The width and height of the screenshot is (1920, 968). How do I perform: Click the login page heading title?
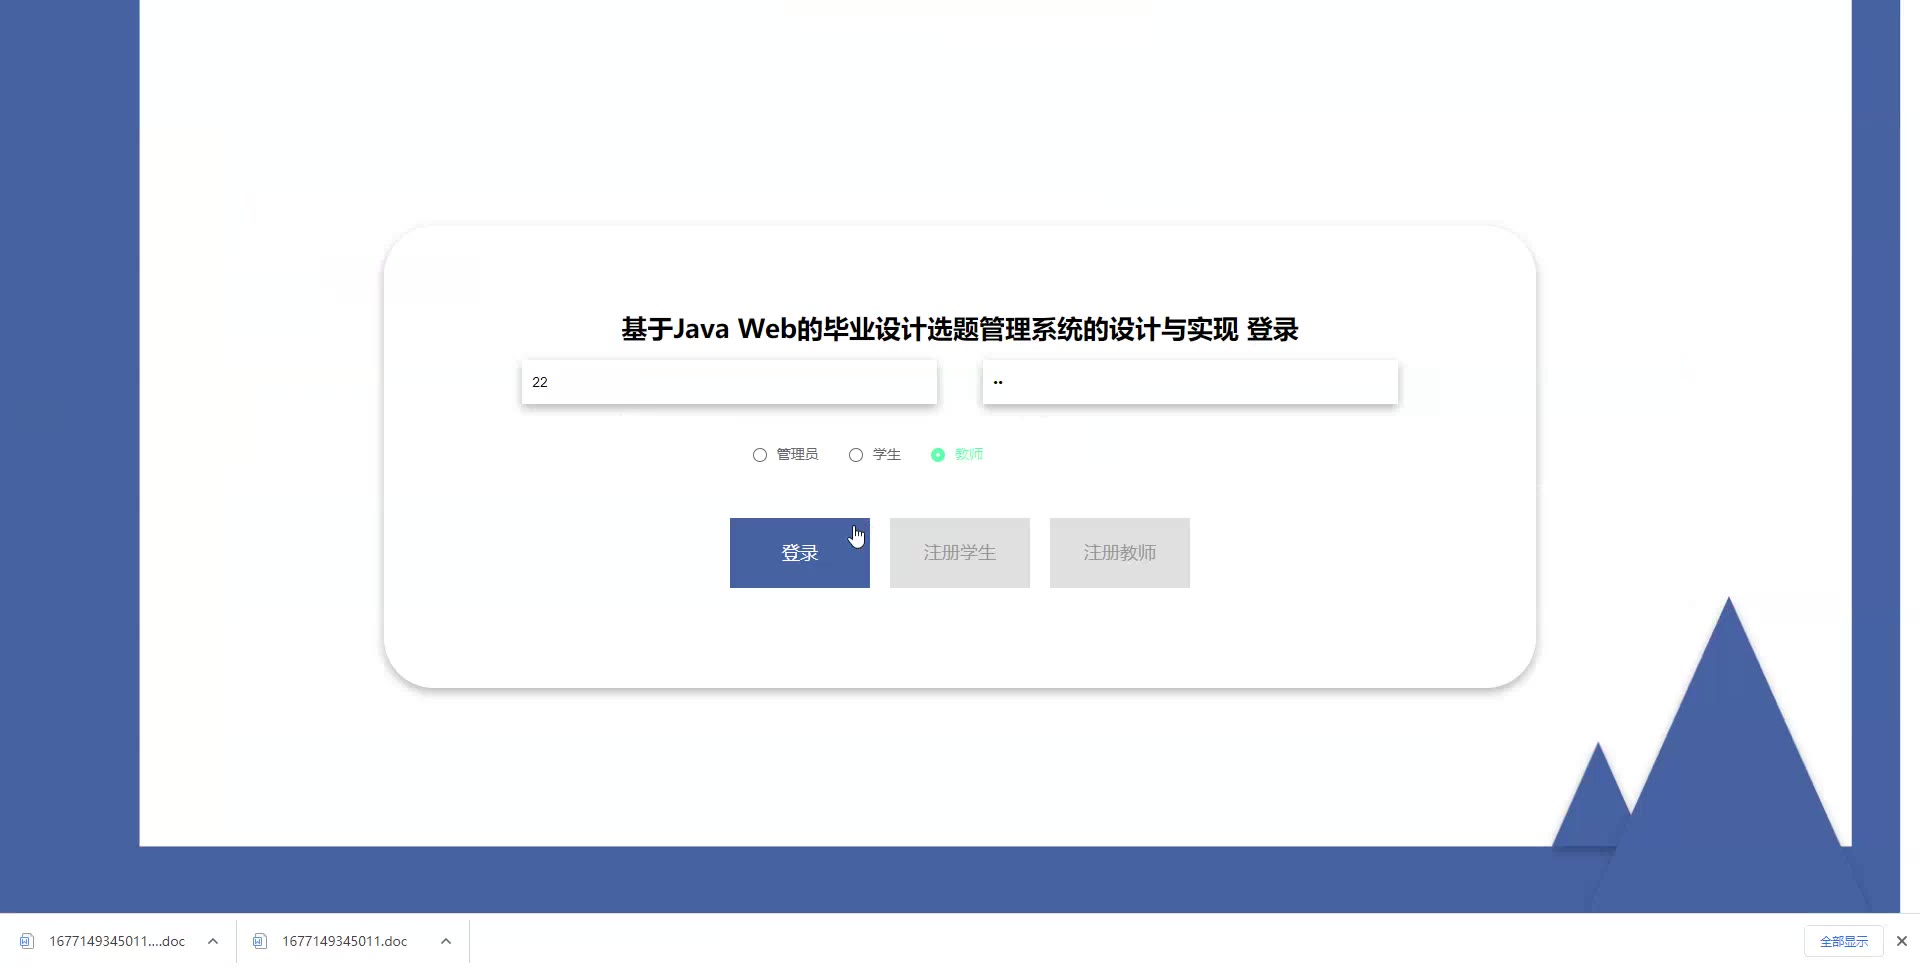tap(960, 329)
